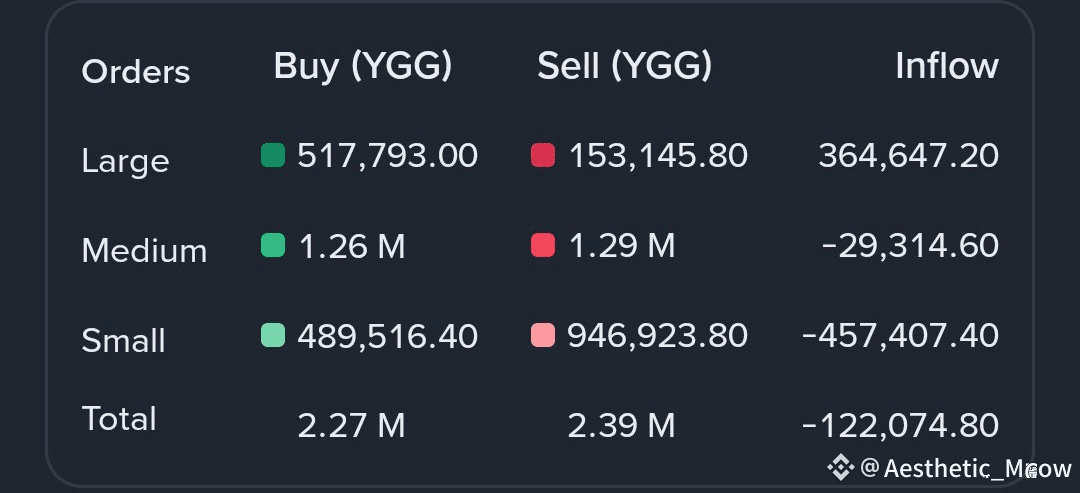Select the Small orders row label
Viewport: 1080px width, 493px height.
(123, 340)
